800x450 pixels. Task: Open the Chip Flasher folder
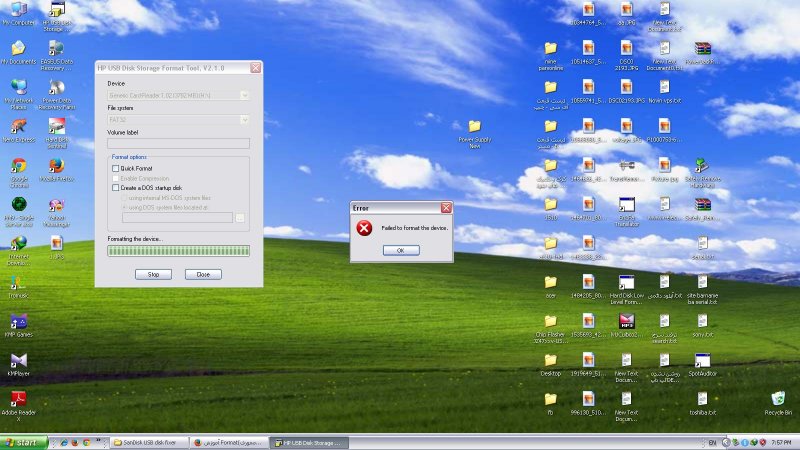(x=551, y=329)
